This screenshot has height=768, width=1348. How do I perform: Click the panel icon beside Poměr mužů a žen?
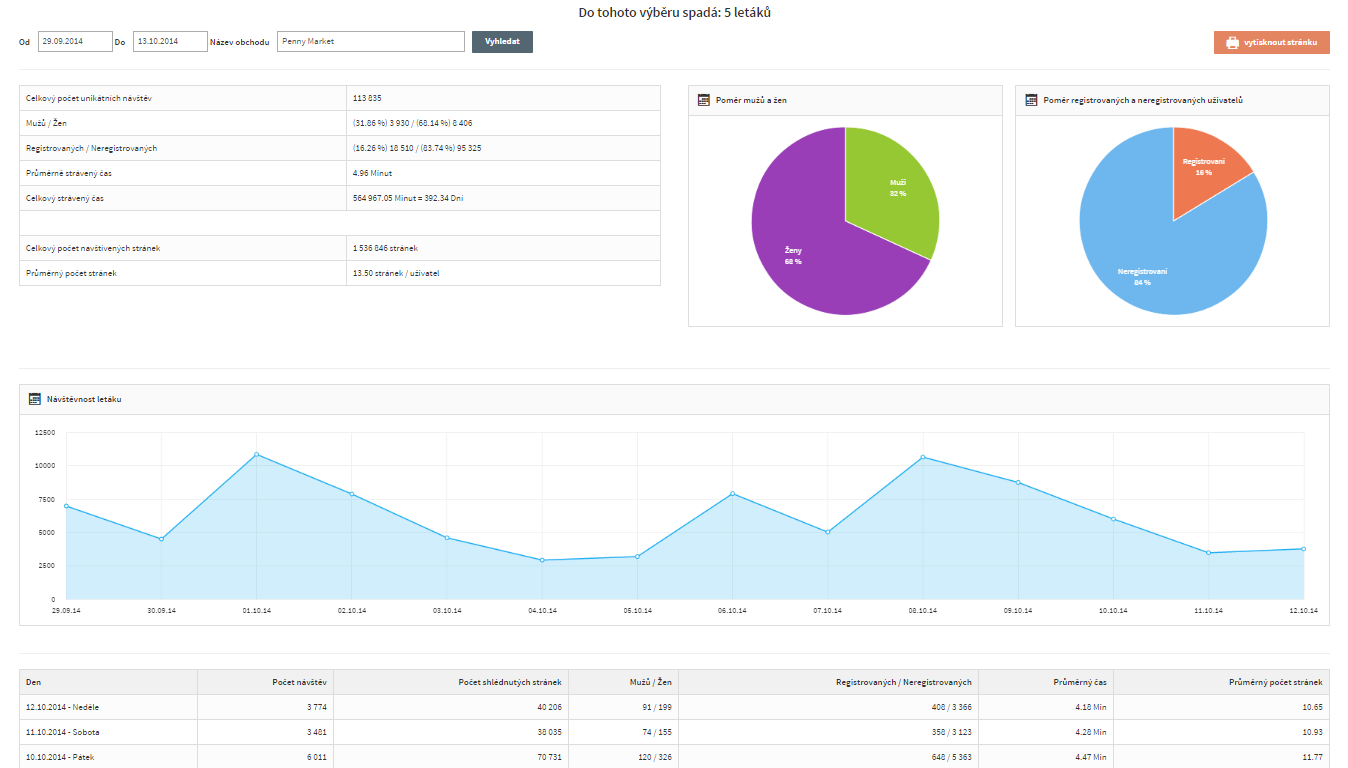[x=704, y=100]
